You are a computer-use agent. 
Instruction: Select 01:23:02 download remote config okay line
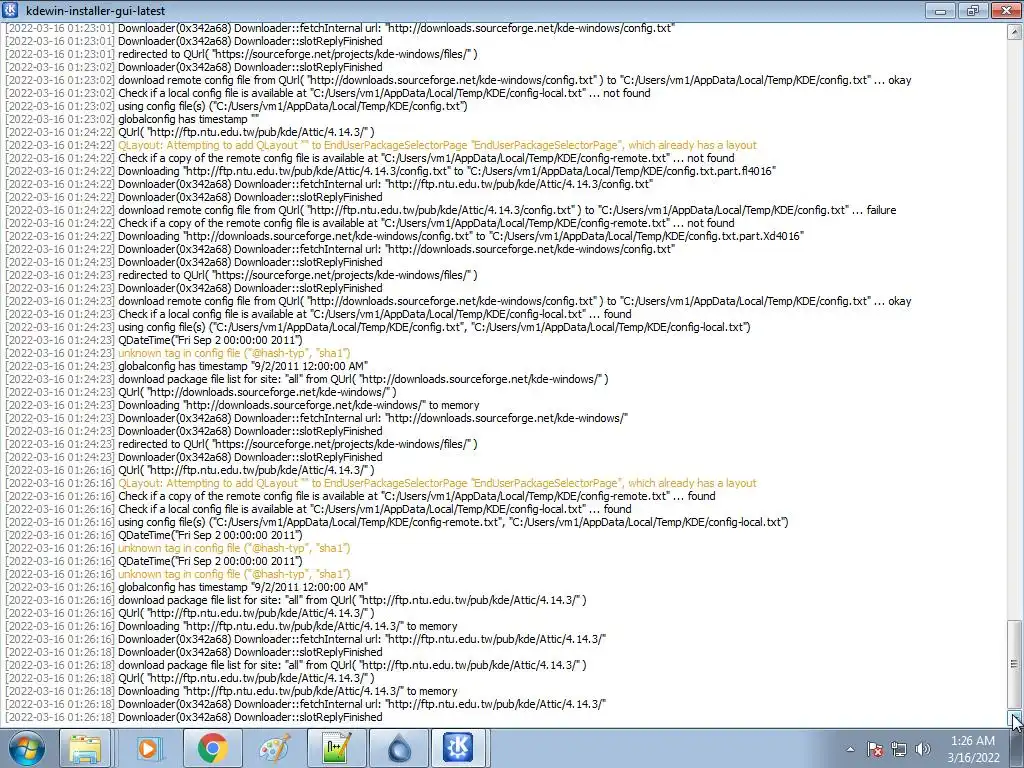pos(458,80)
